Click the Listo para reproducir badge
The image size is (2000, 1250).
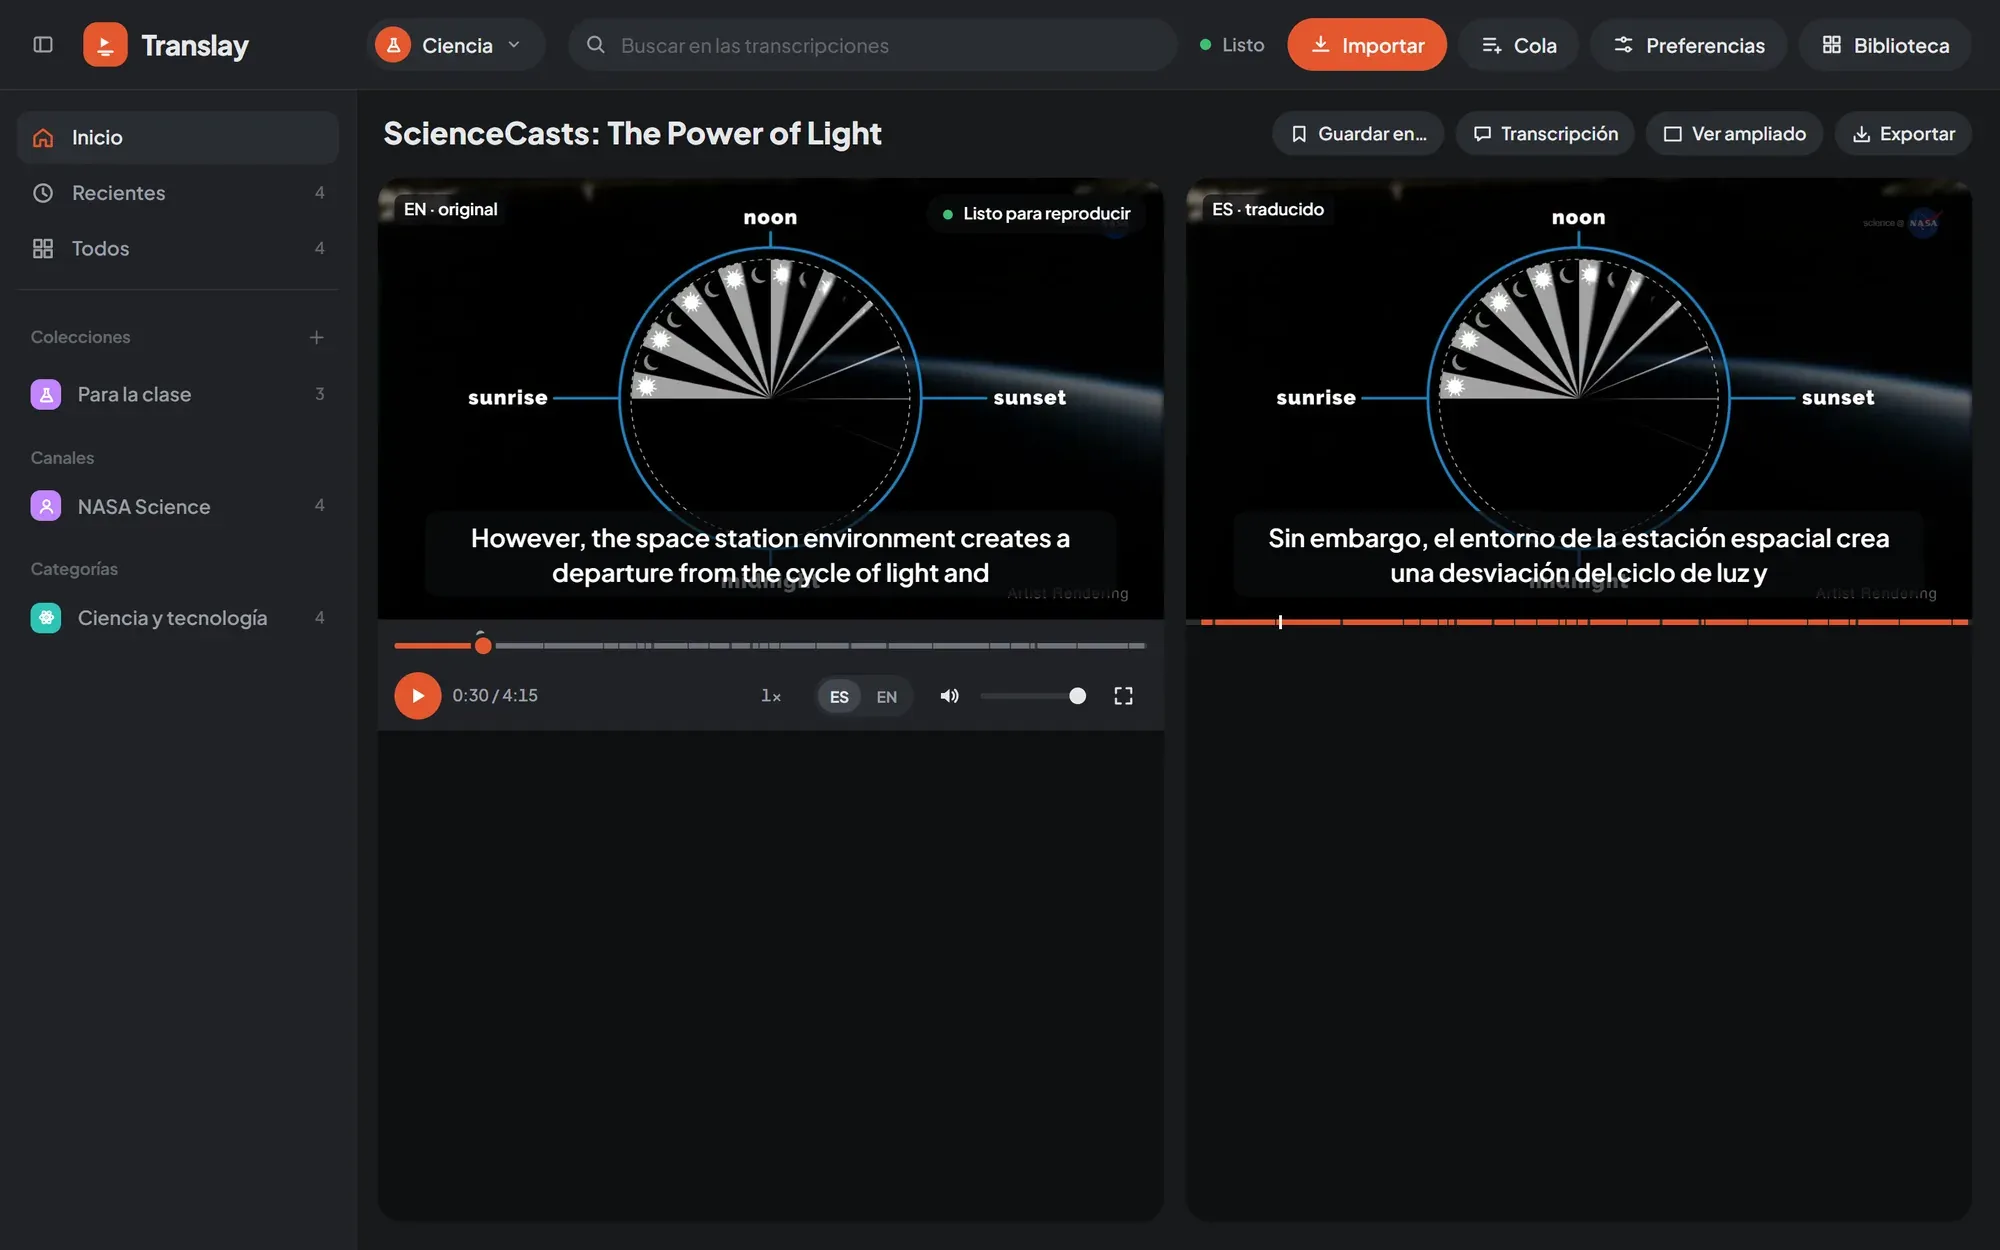[1036, 213]
